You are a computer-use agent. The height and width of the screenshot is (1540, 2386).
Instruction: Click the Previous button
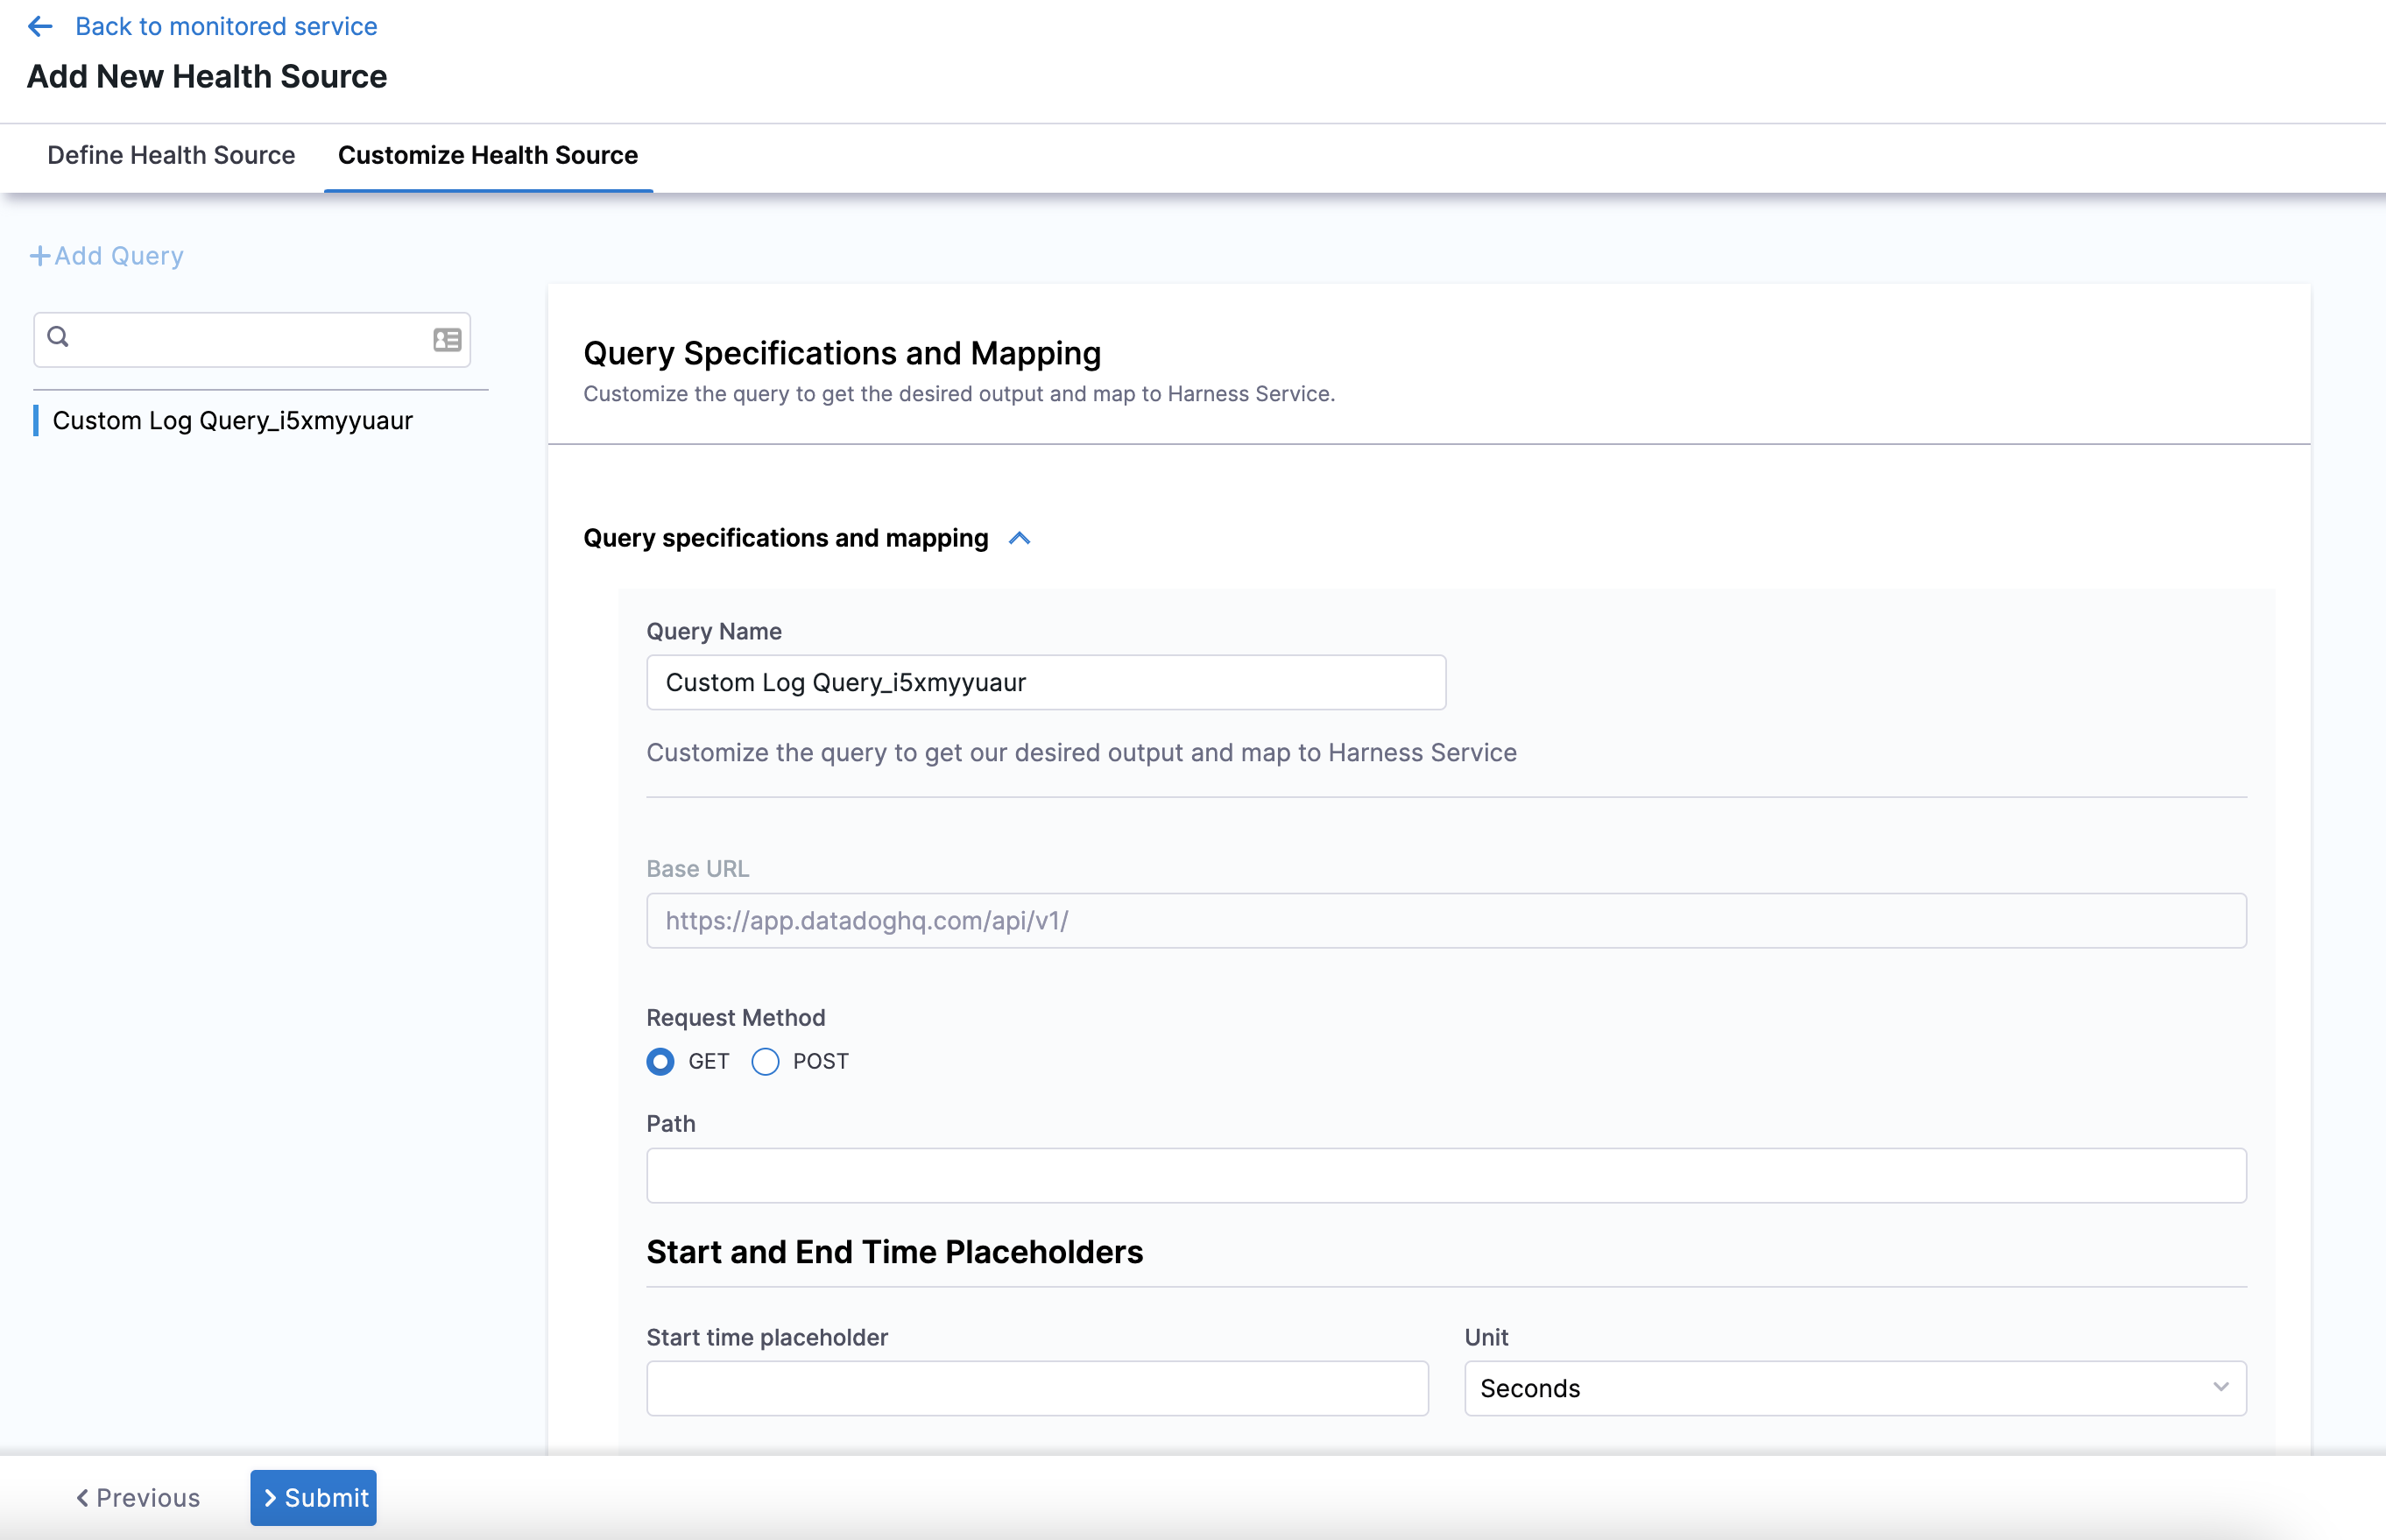138,1498
